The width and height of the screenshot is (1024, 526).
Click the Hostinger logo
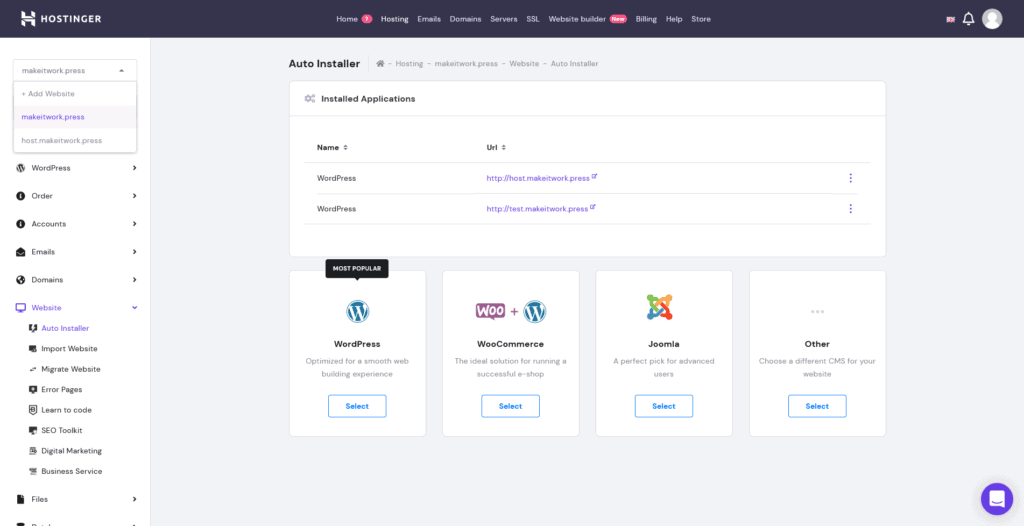pos(61,18)
